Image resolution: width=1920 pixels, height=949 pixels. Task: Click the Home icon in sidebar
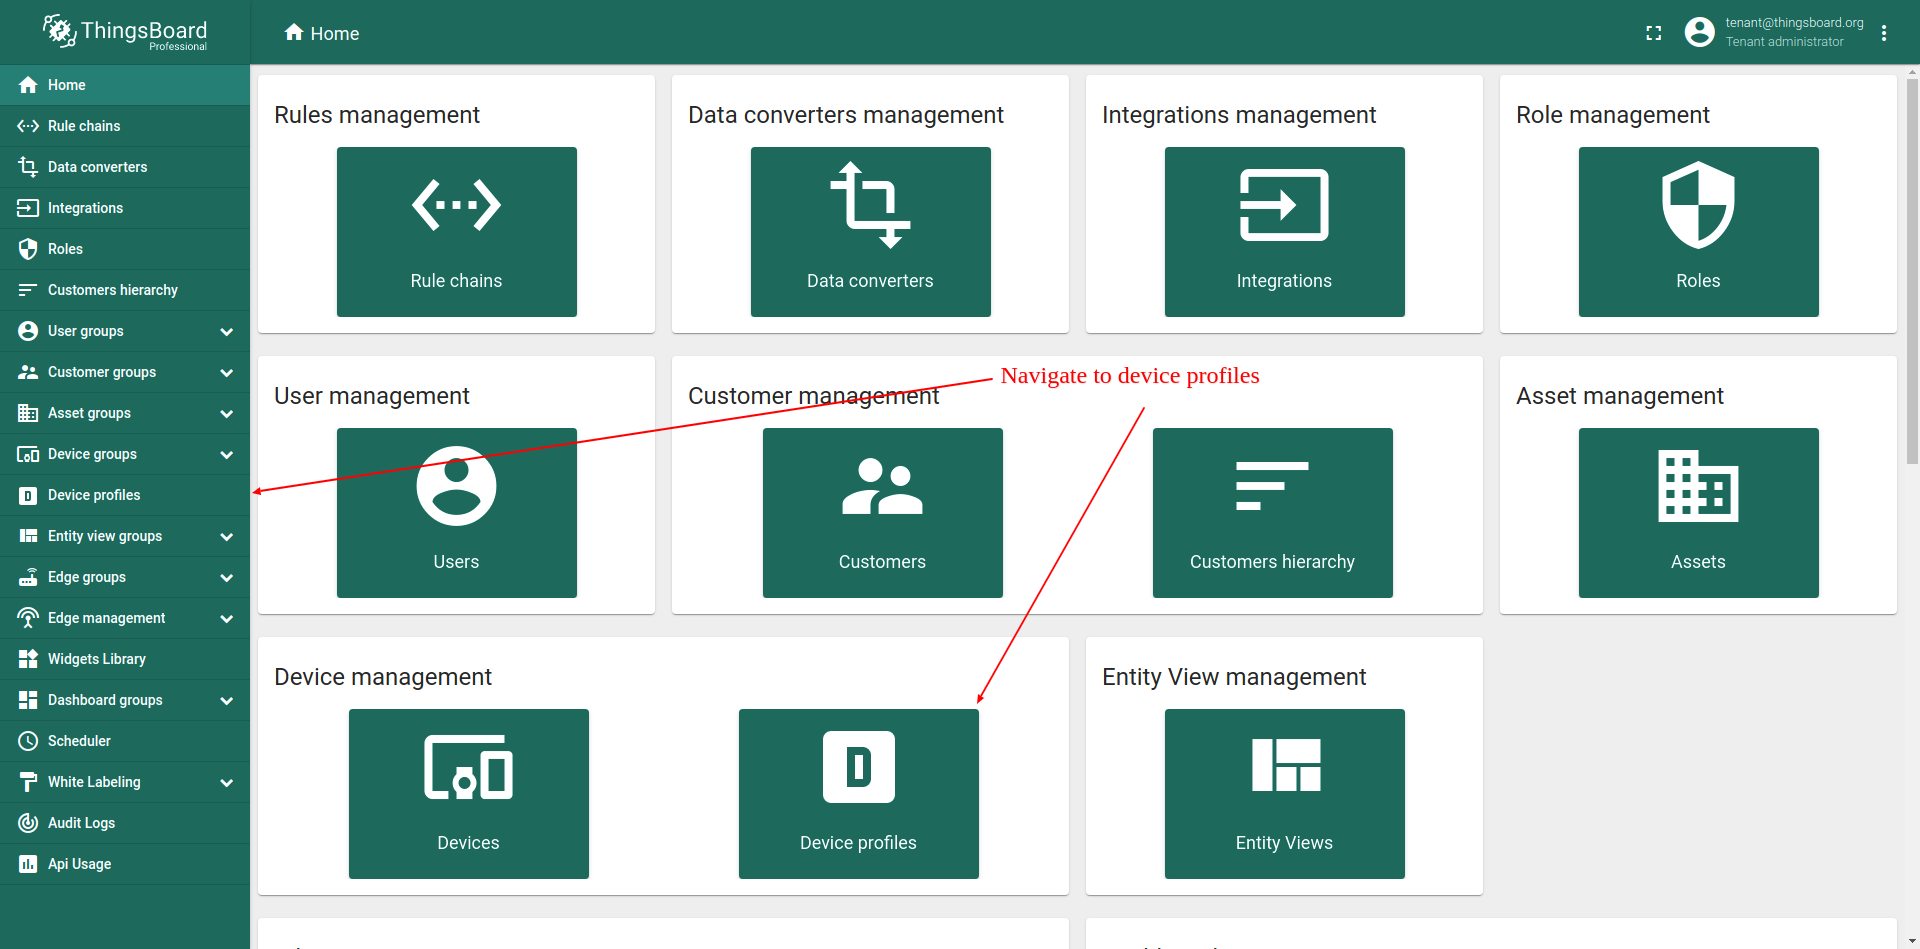(28, 85)
